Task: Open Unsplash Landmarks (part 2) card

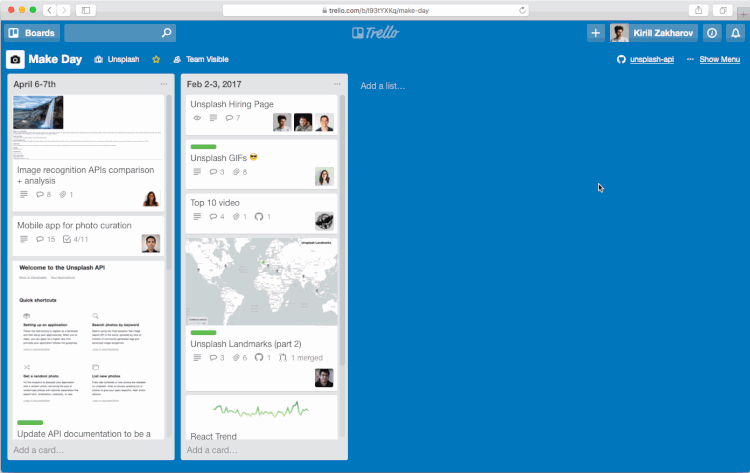Action: coord(246,344)
